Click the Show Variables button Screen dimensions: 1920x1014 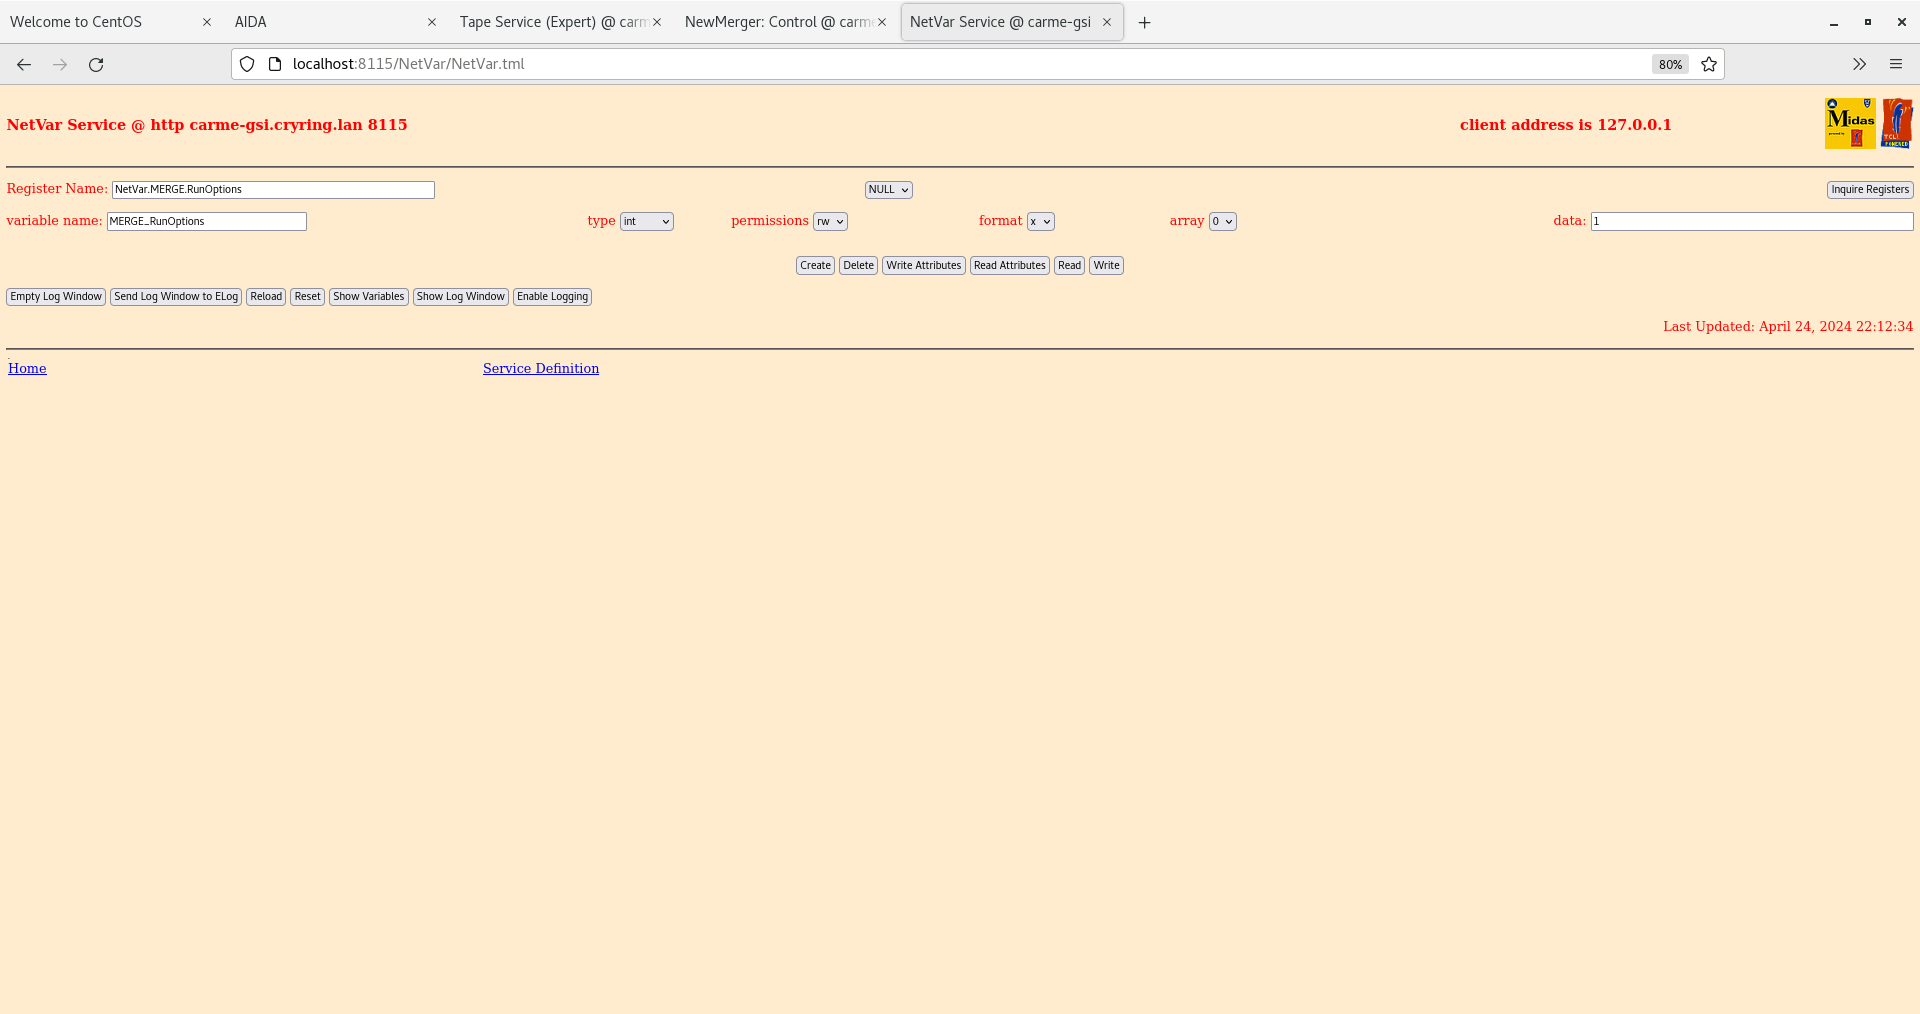point(369,297)
